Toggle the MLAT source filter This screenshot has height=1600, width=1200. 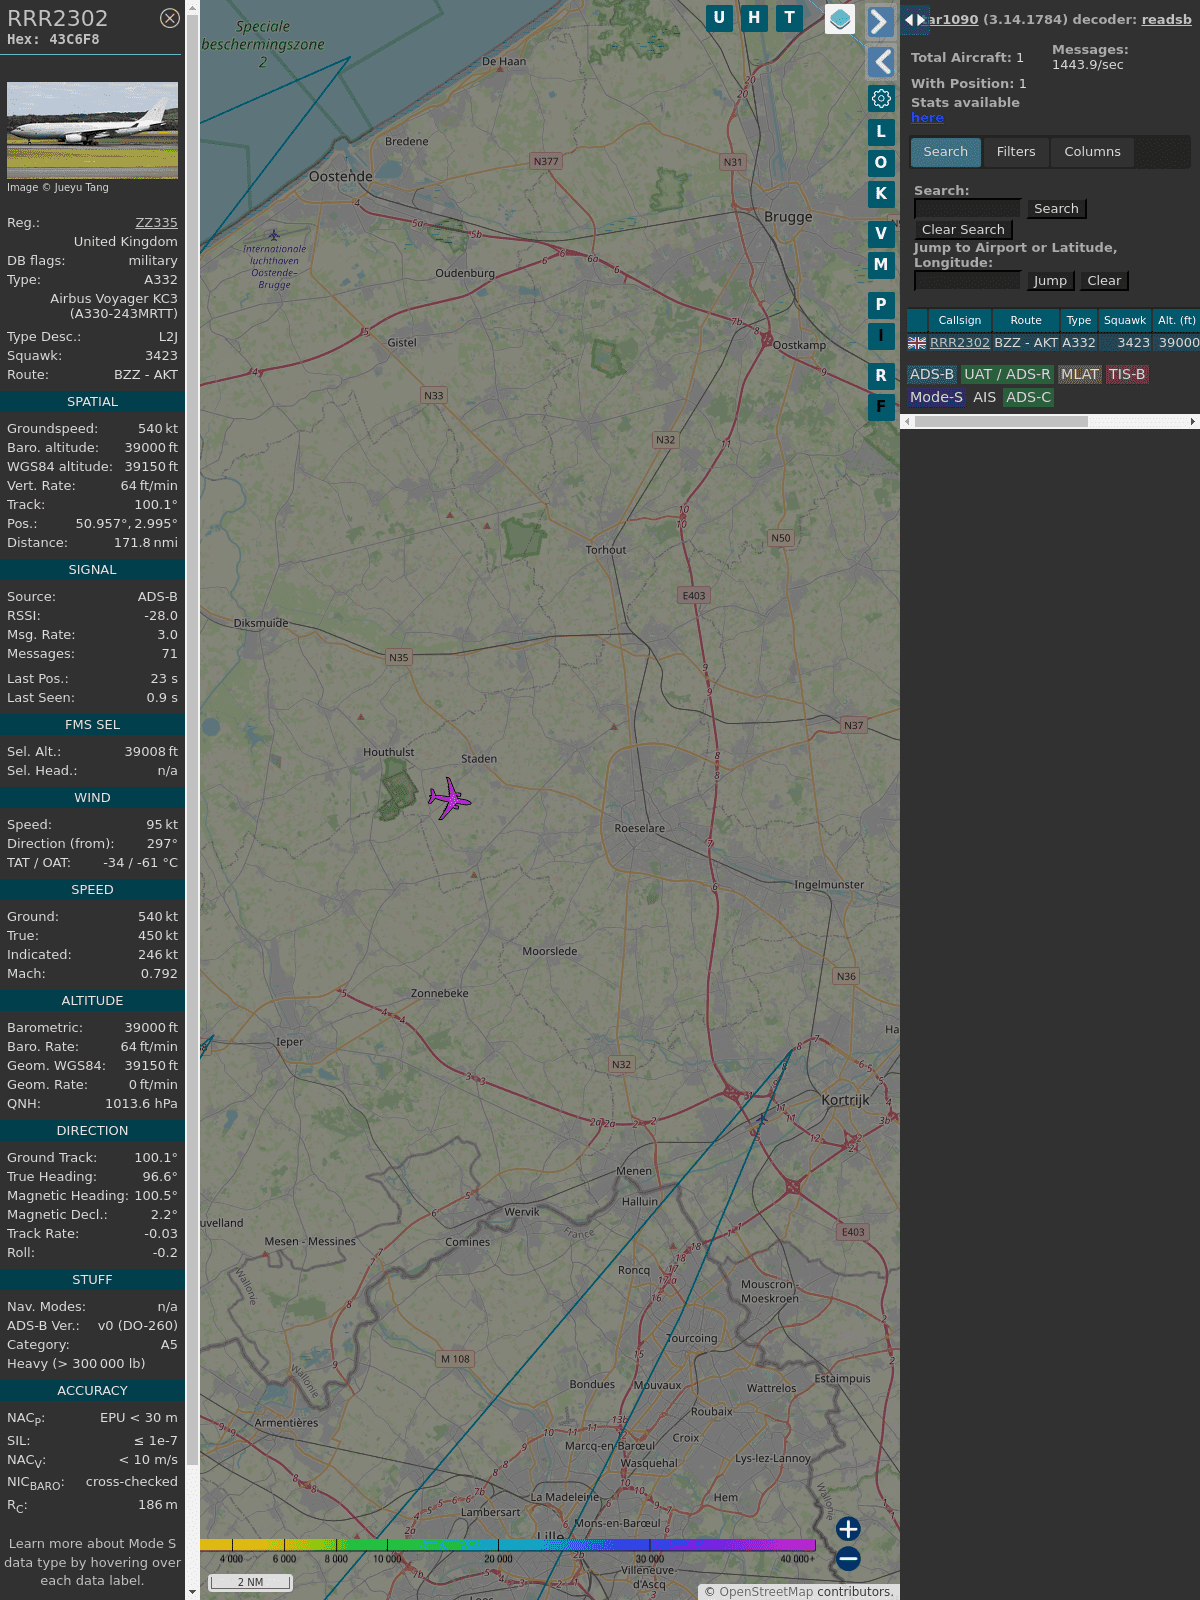pos(1079,374)
